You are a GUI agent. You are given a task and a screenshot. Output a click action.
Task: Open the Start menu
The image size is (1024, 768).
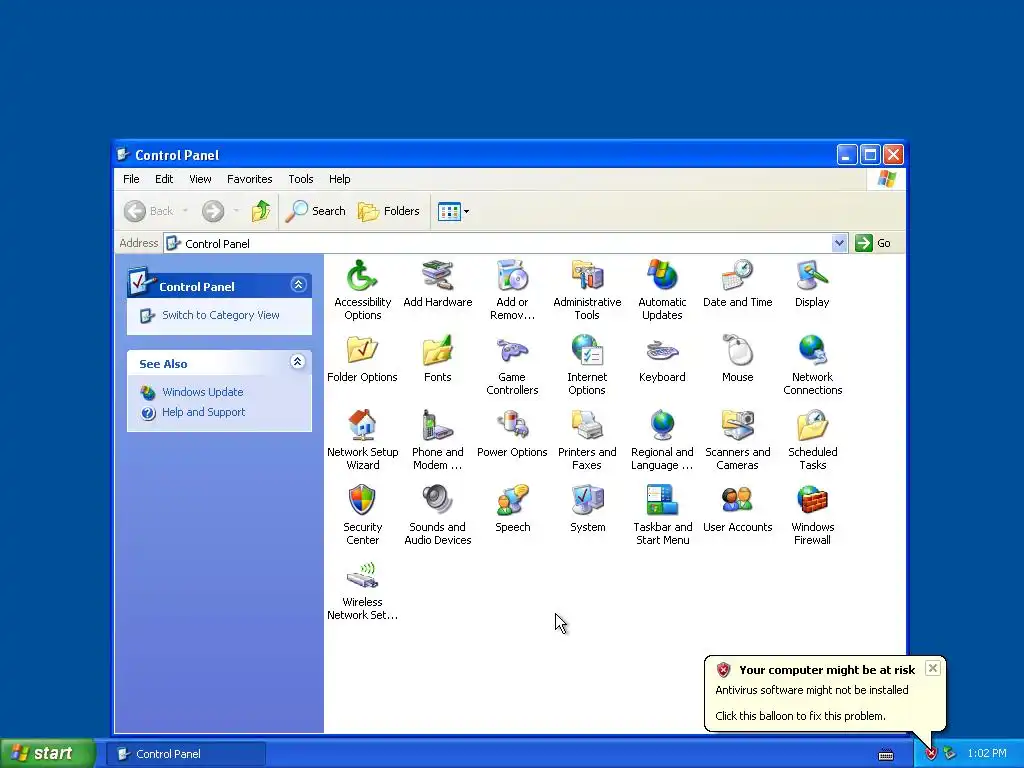47,753
